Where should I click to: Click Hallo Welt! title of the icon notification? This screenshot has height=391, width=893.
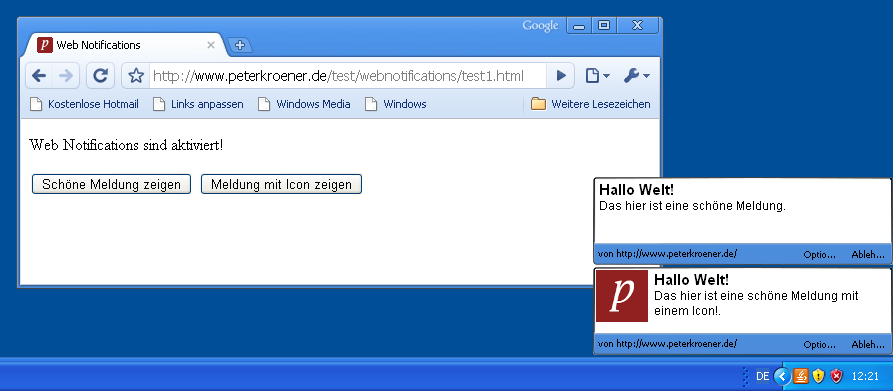click(691, 280)
